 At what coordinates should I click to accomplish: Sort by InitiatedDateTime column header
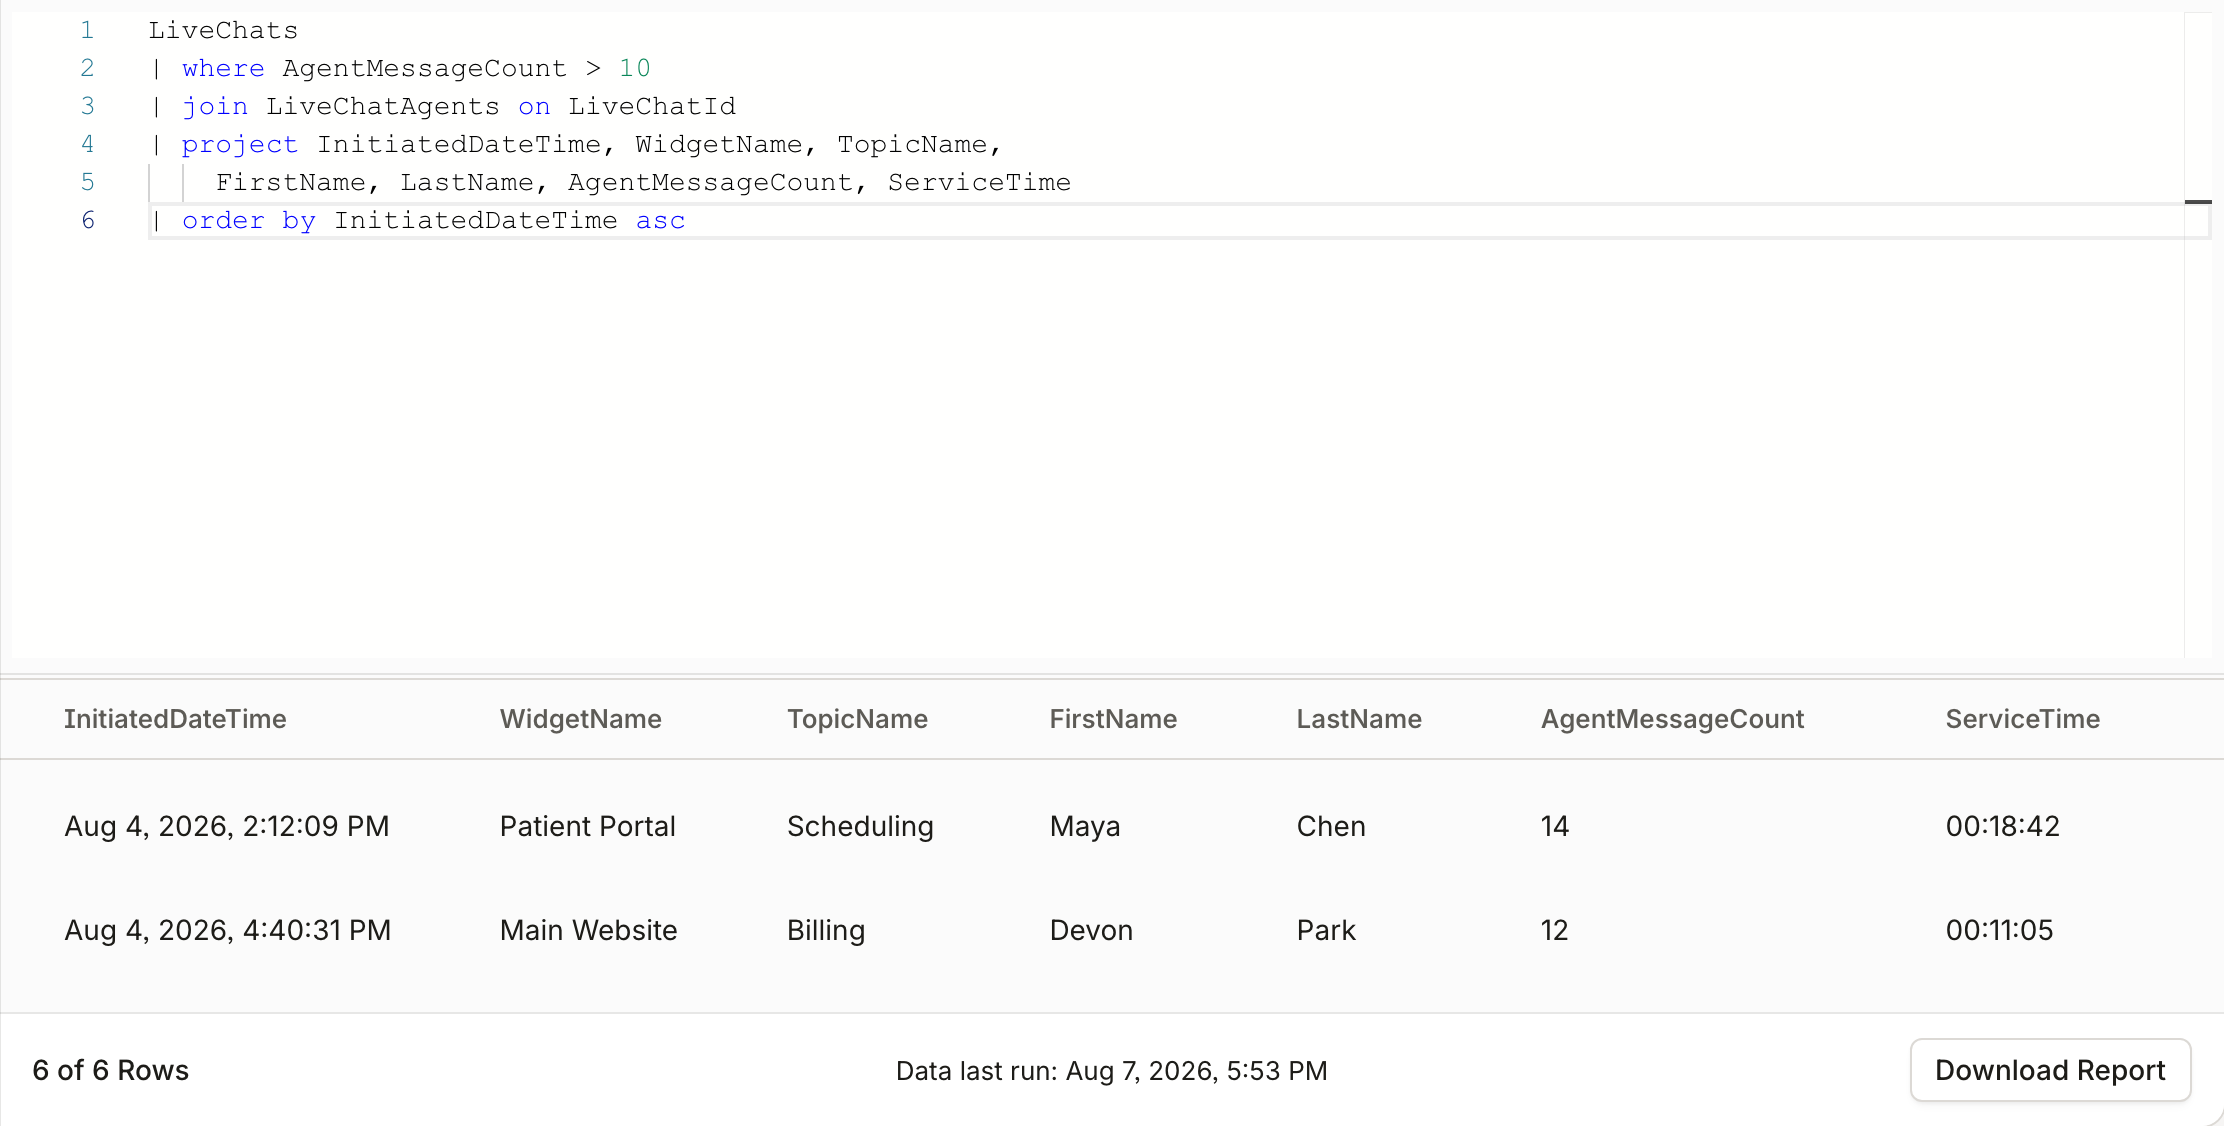tap(175, 719)
